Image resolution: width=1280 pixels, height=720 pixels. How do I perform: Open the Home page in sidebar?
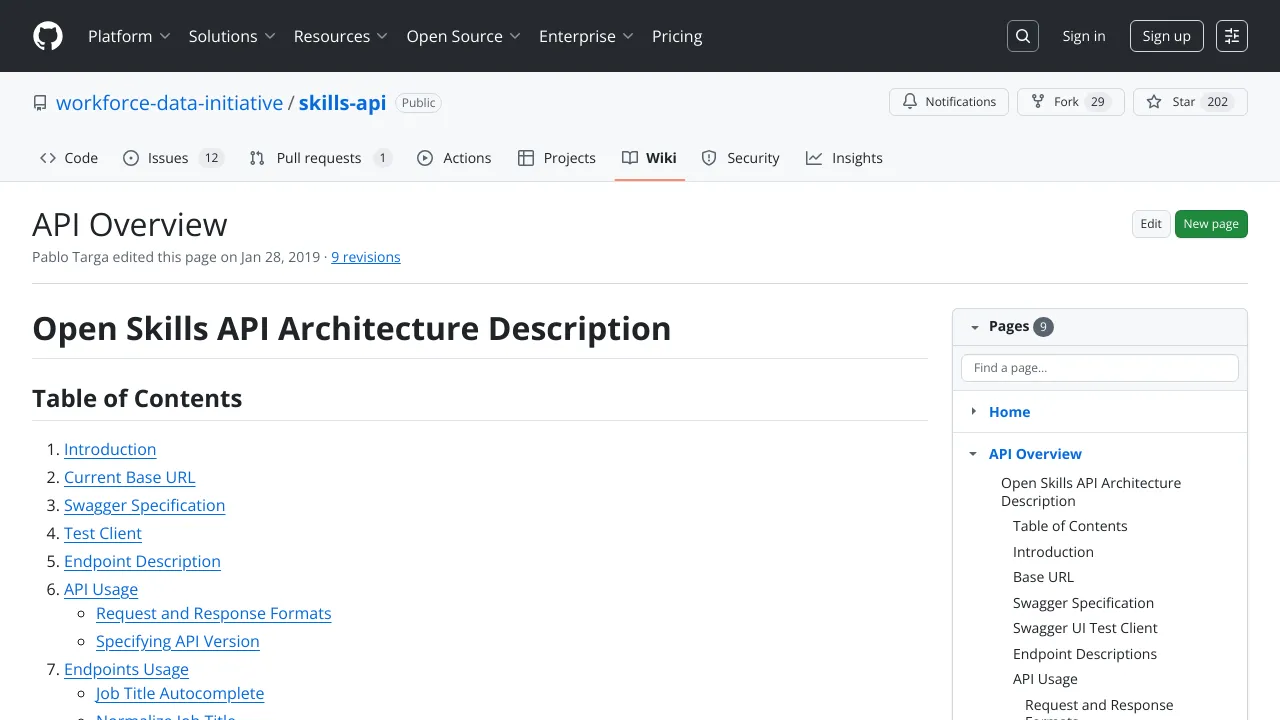(x=1009, y=411)
